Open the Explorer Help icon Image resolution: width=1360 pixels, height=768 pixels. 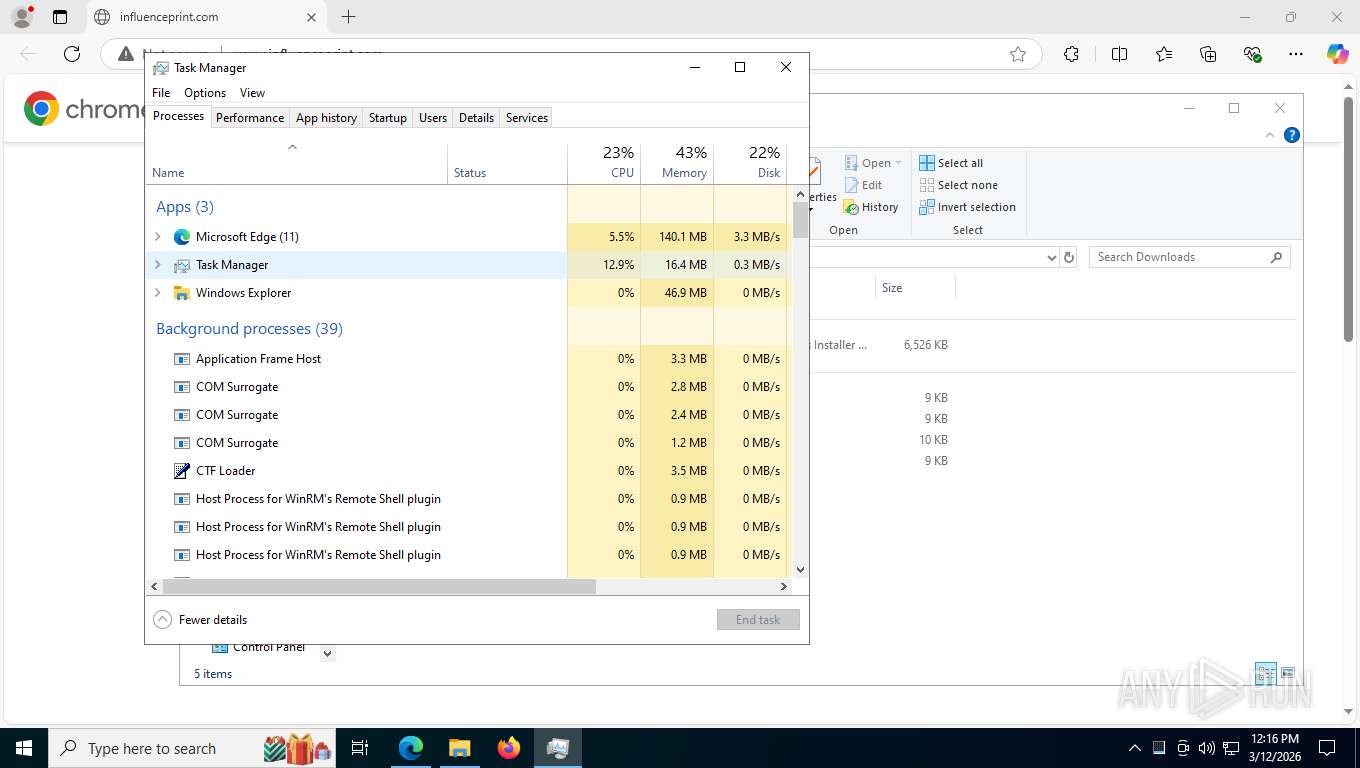point(1292,135)
